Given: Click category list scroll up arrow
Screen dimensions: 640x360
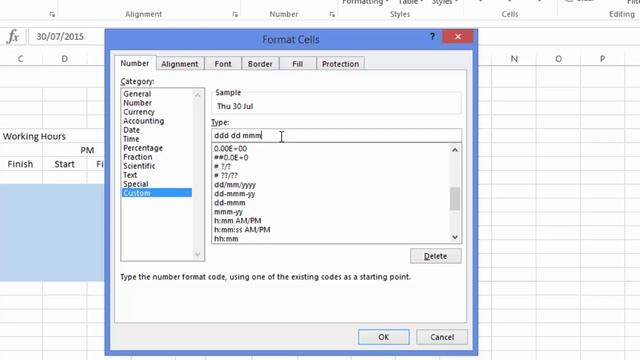Looking at the screenshot, I should click(198, 95).
